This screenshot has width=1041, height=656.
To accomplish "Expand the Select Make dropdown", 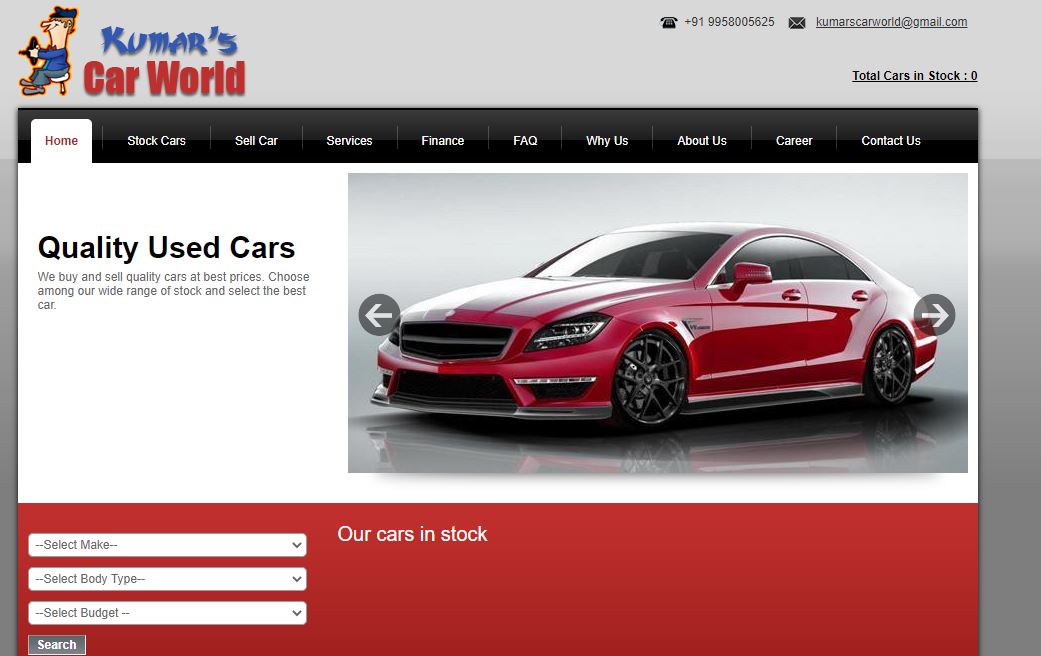I will pos(167,545).
